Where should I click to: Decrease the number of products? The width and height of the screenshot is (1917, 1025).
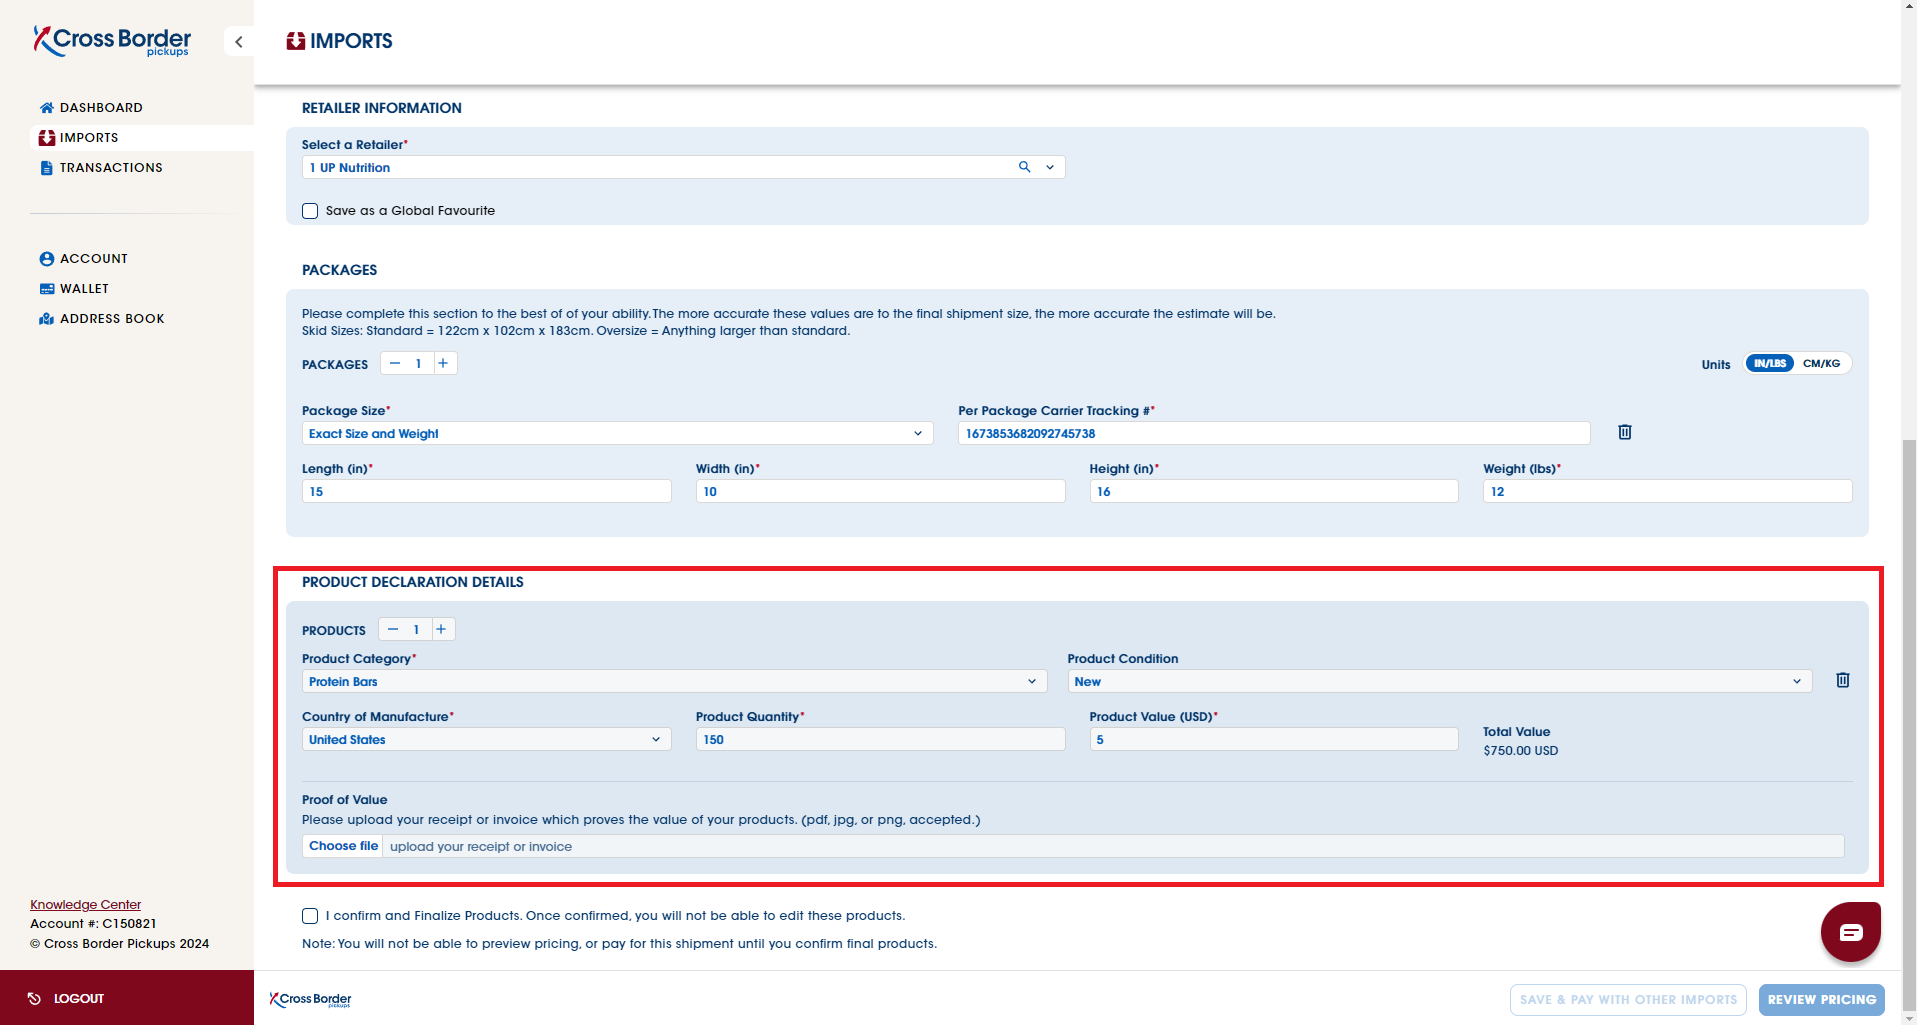pos(393,629)
